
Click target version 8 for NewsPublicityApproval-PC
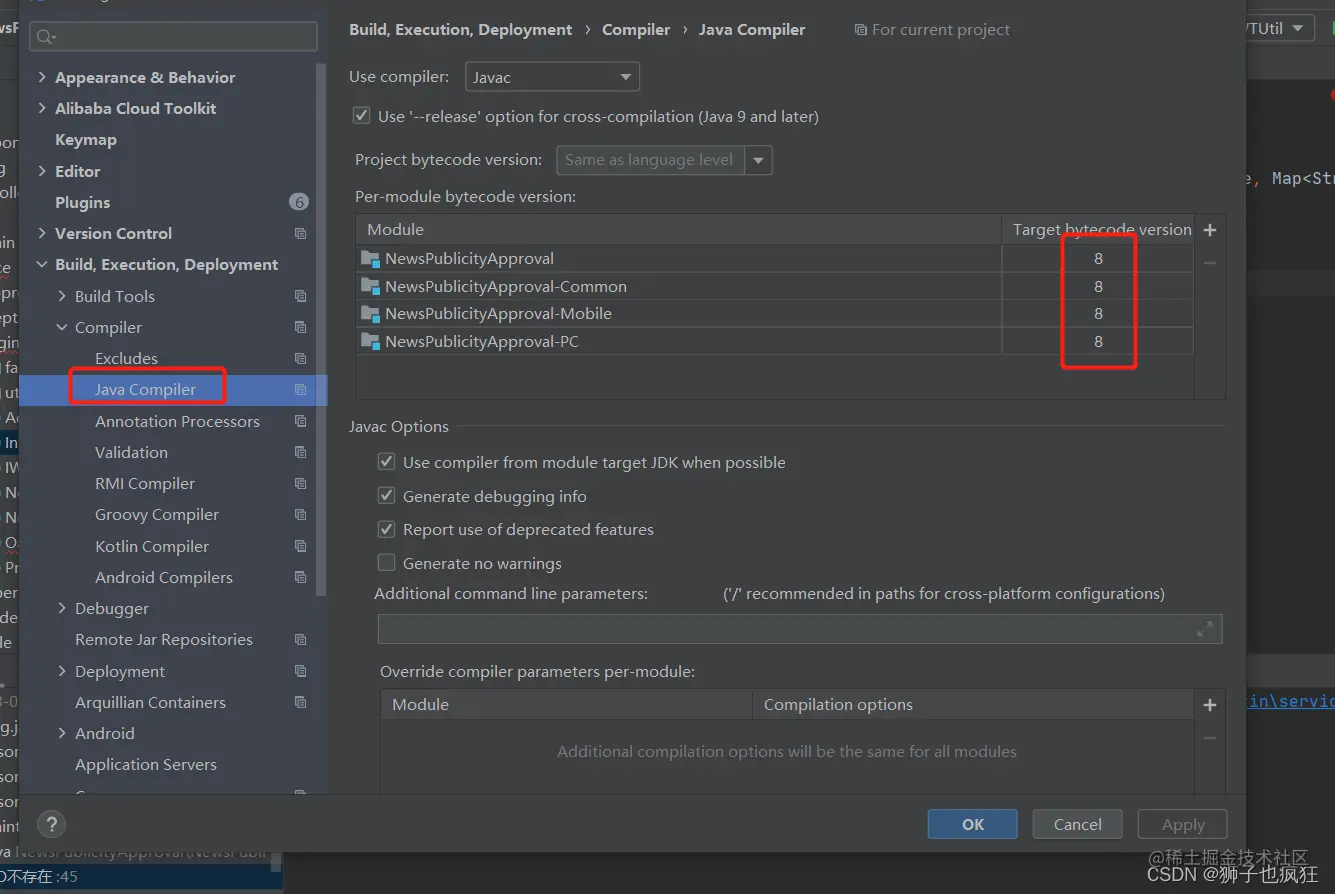click(x=1098, y=342)
